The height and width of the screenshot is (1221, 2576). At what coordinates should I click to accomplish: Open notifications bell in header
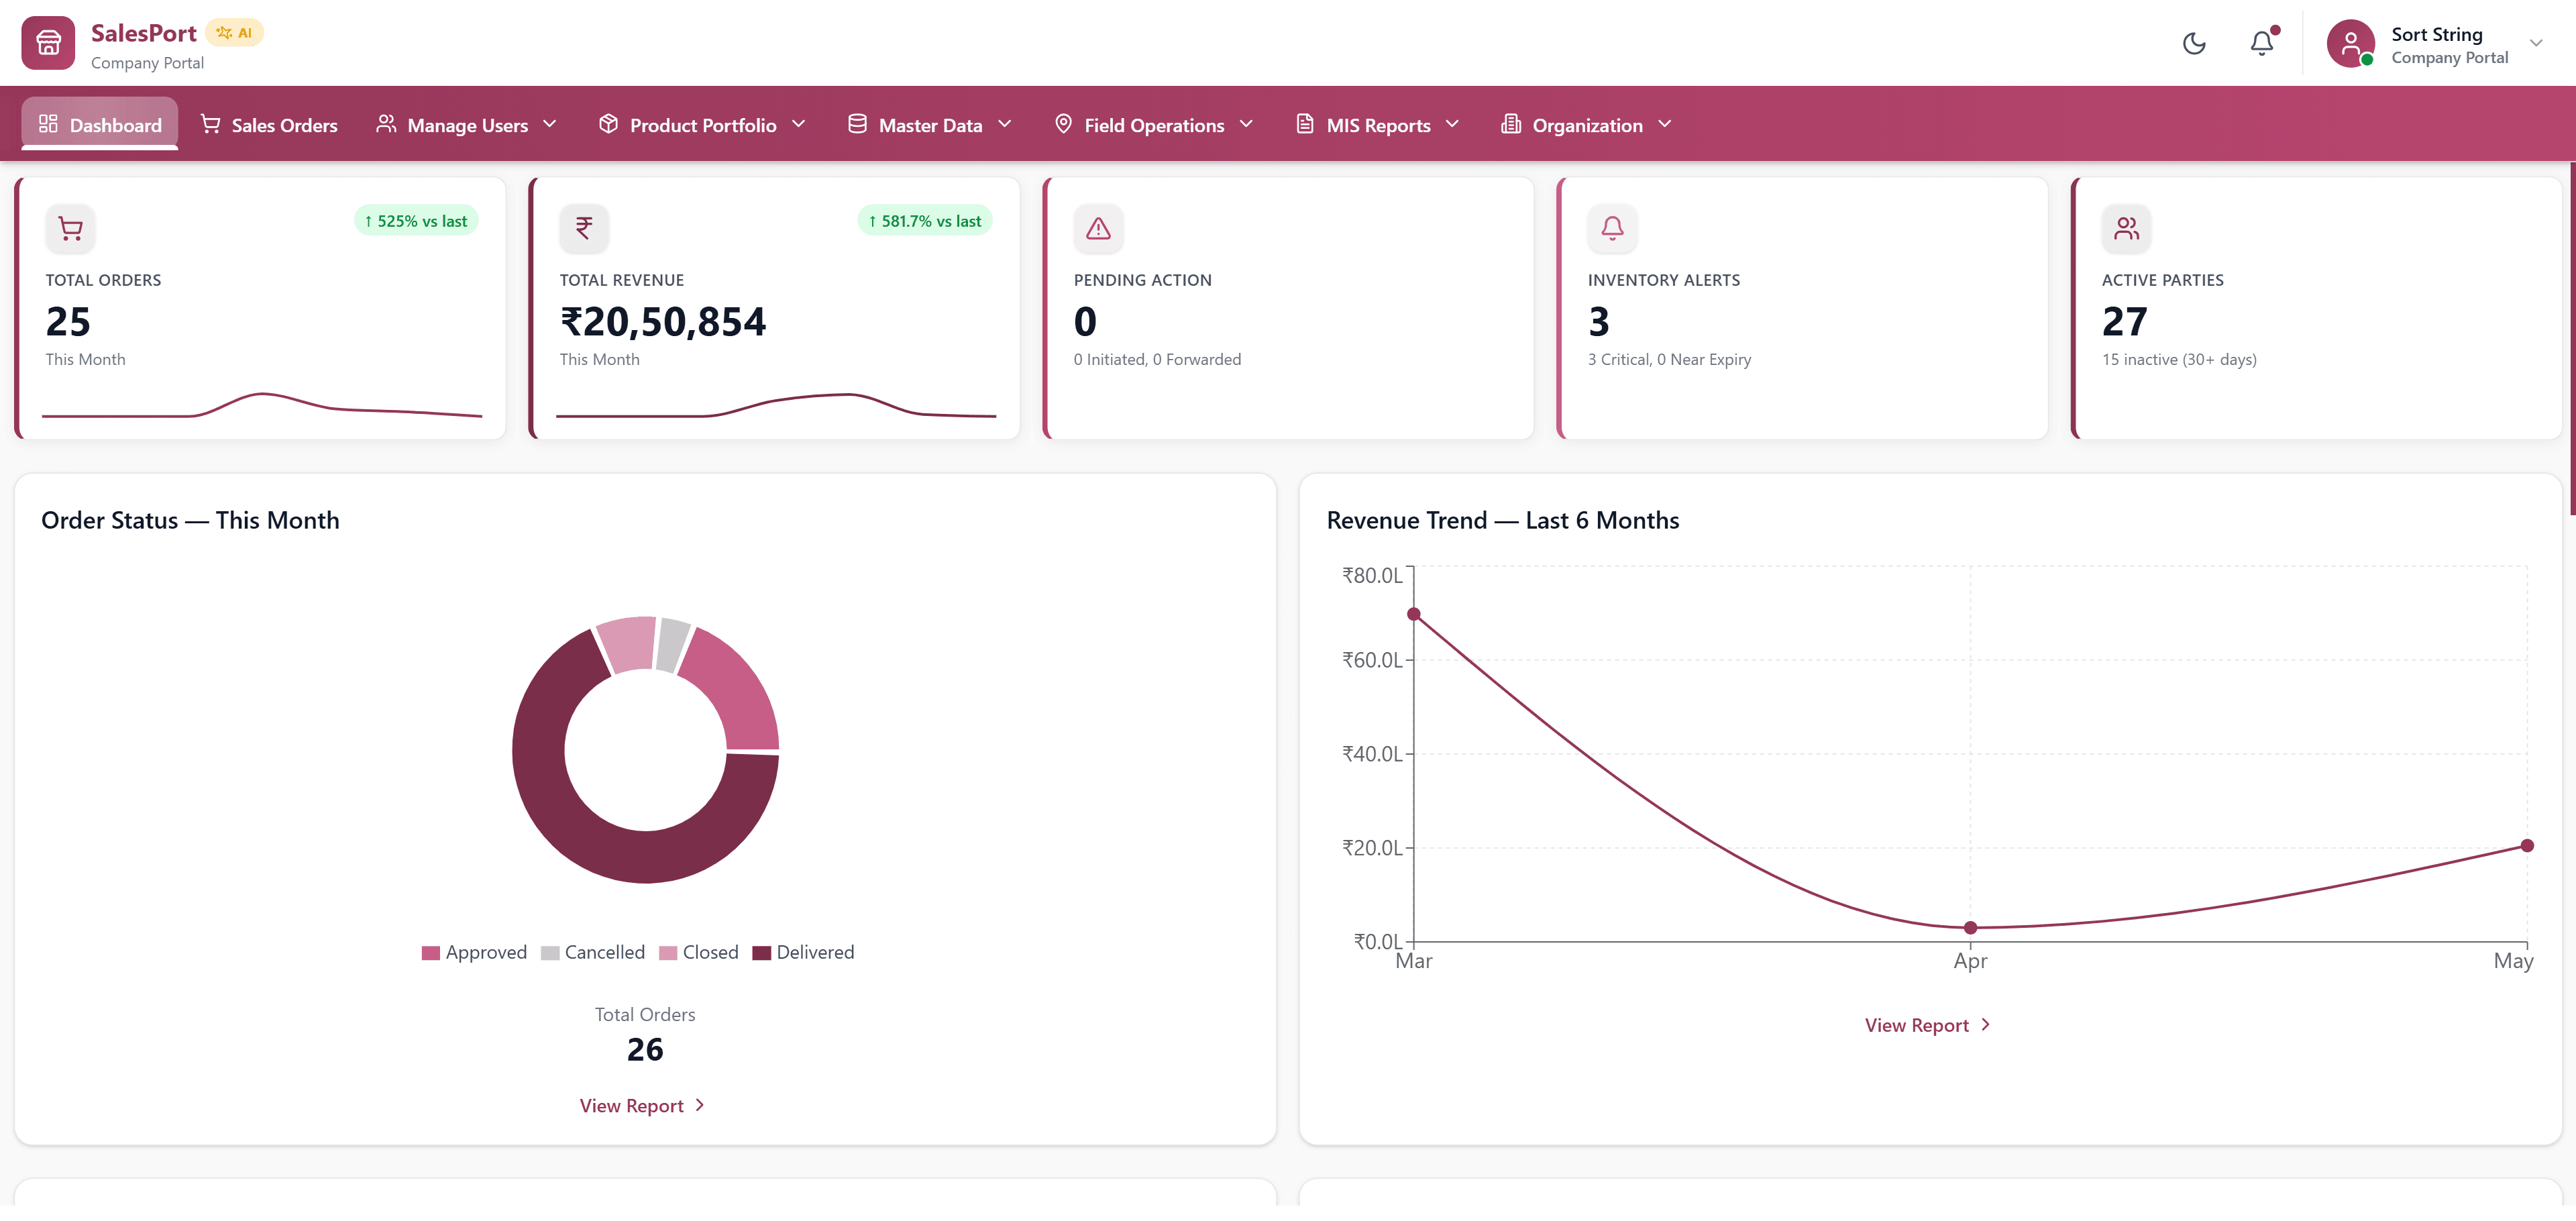tap(2262, 43)
